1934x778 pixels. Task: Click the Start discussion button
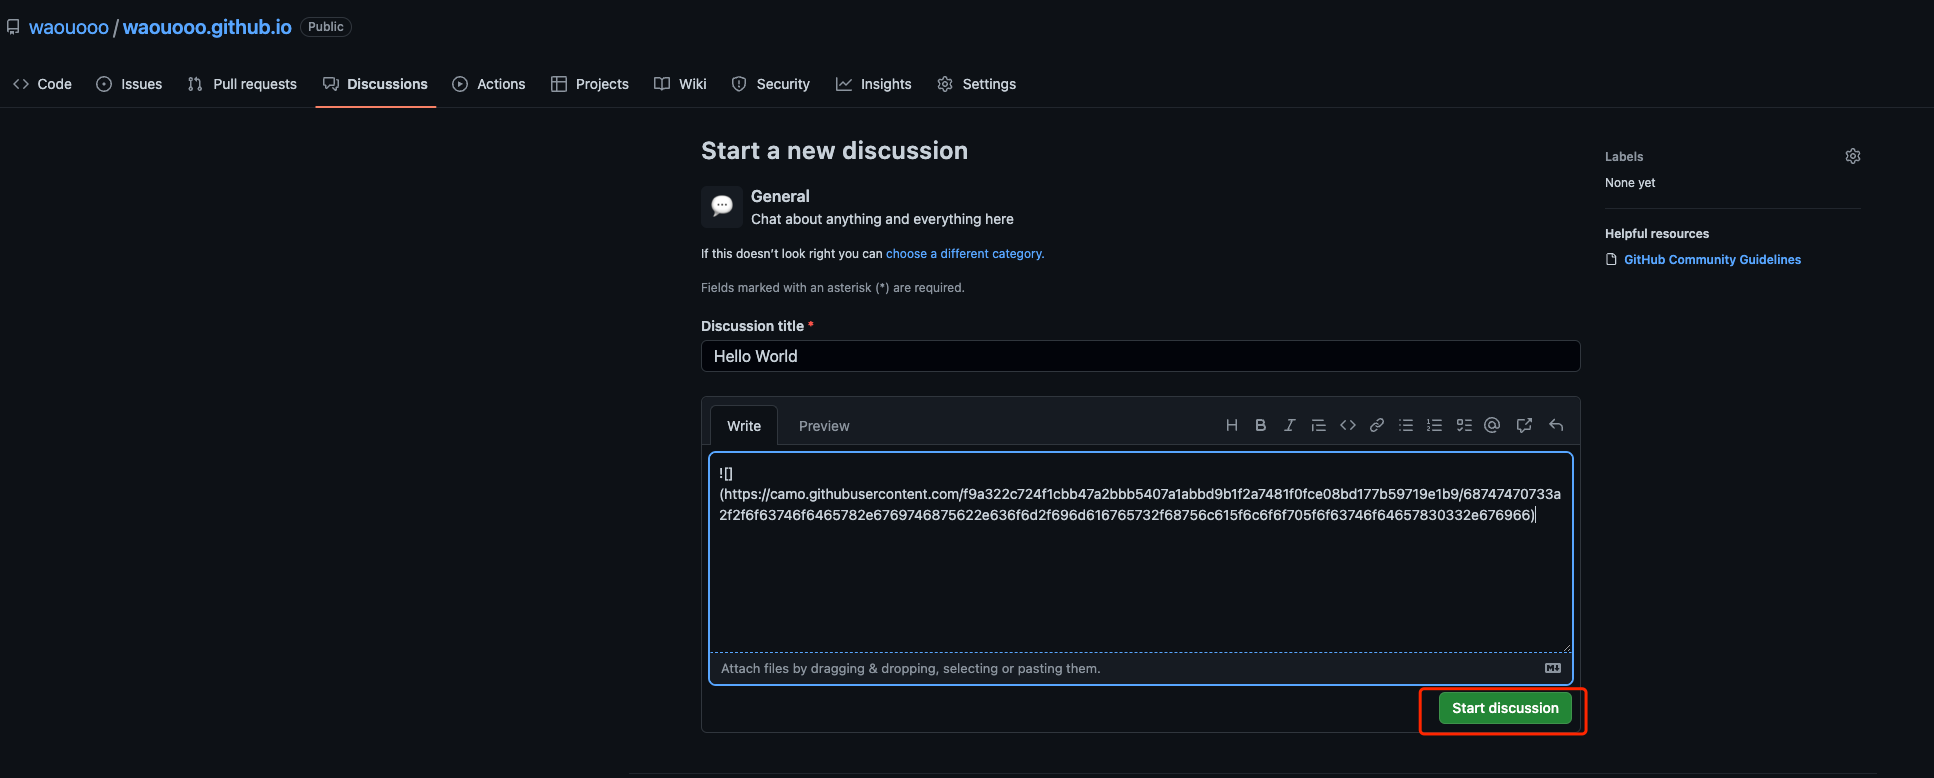[x=1505, y=708]
